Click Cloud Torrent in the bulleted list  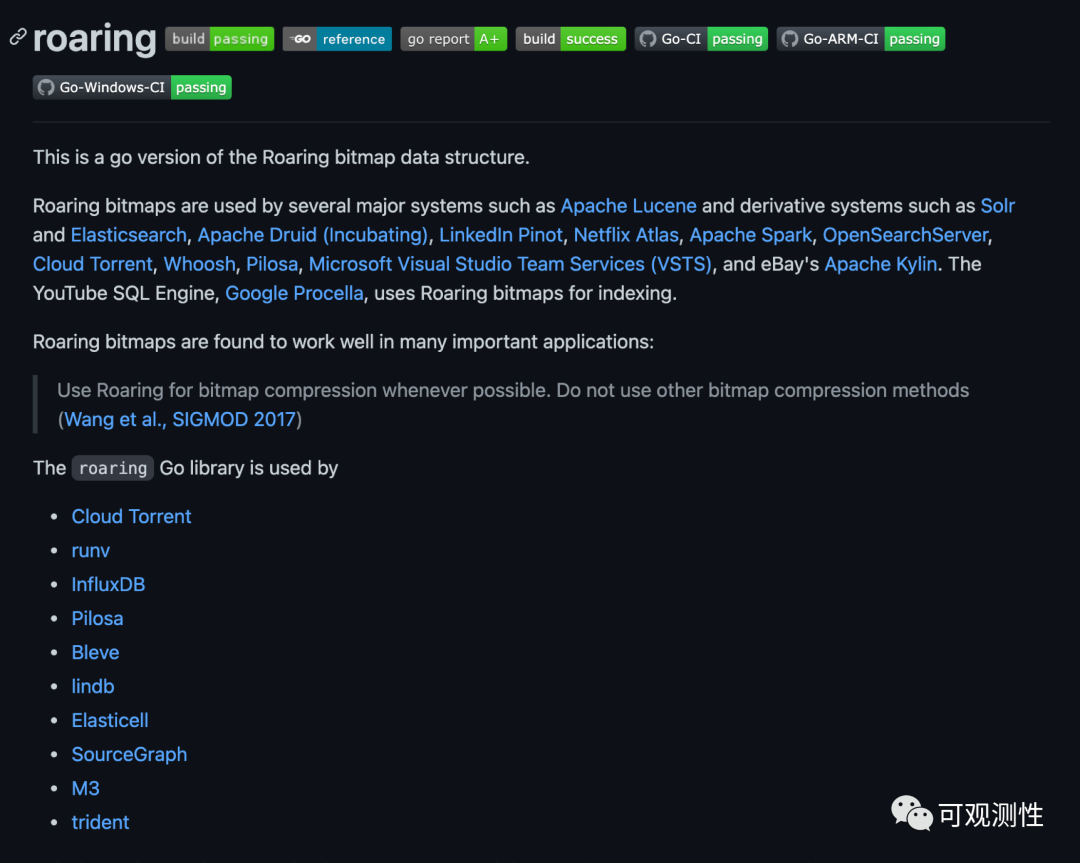pos(132,517)
